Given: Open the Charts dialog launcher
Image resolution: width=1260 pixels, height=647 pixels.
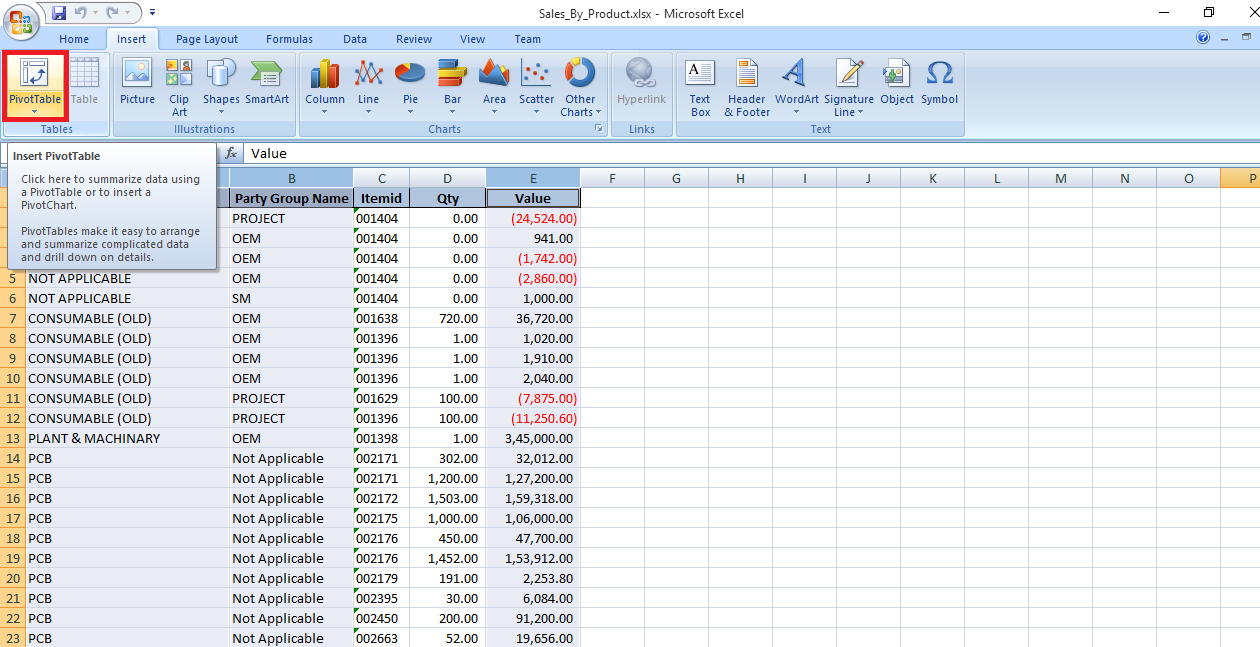Looking at the screenshot, I should pos(598,129).
